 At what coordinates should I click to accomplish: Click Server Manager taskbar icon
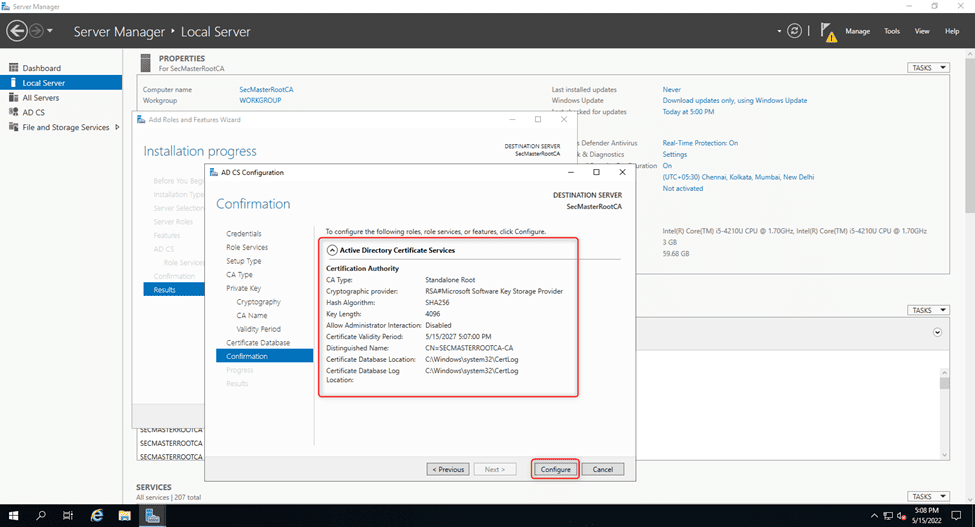152,516
